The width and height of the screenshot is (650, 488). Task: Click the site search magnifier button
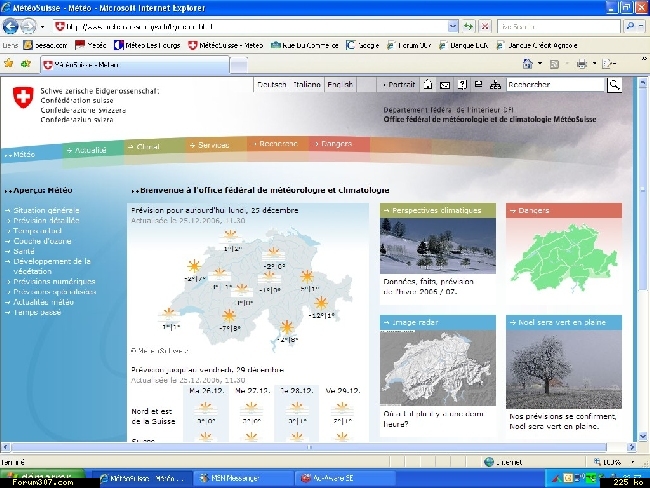pyautogui.click(x=614, y=85)
